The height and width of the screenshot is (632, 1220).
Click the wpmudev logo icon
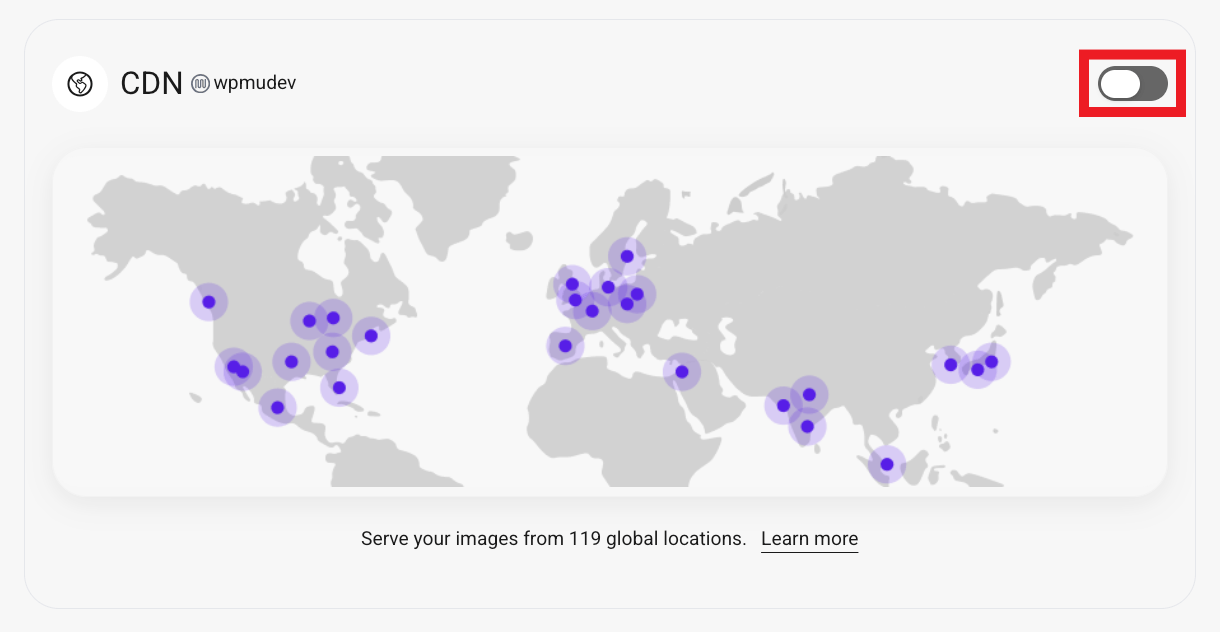[x=200, y=84]
